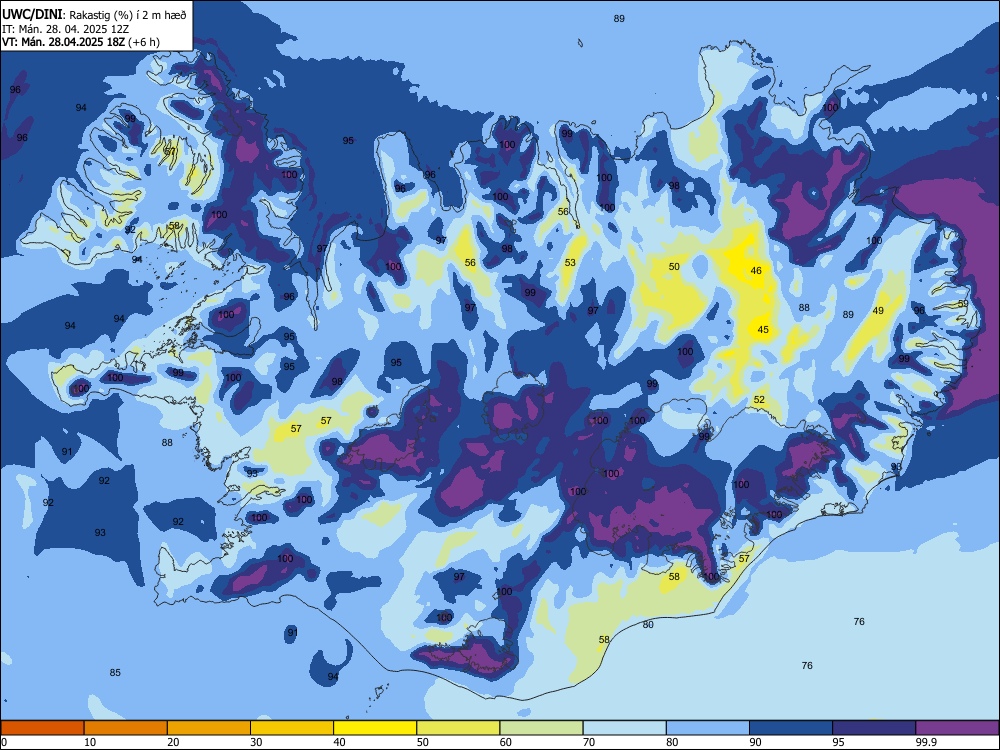Pick the 60–70 light green legend swatch
Screen dimensions: 1000x750
coord(541,728)
